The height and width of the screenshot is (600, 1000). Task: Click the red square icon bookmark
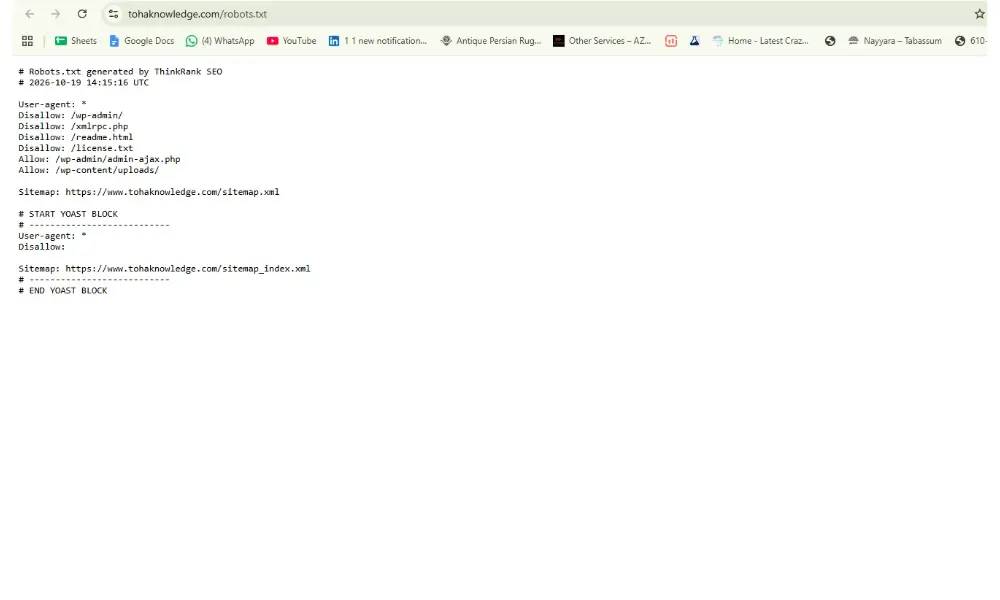click(x=671, y=41)
